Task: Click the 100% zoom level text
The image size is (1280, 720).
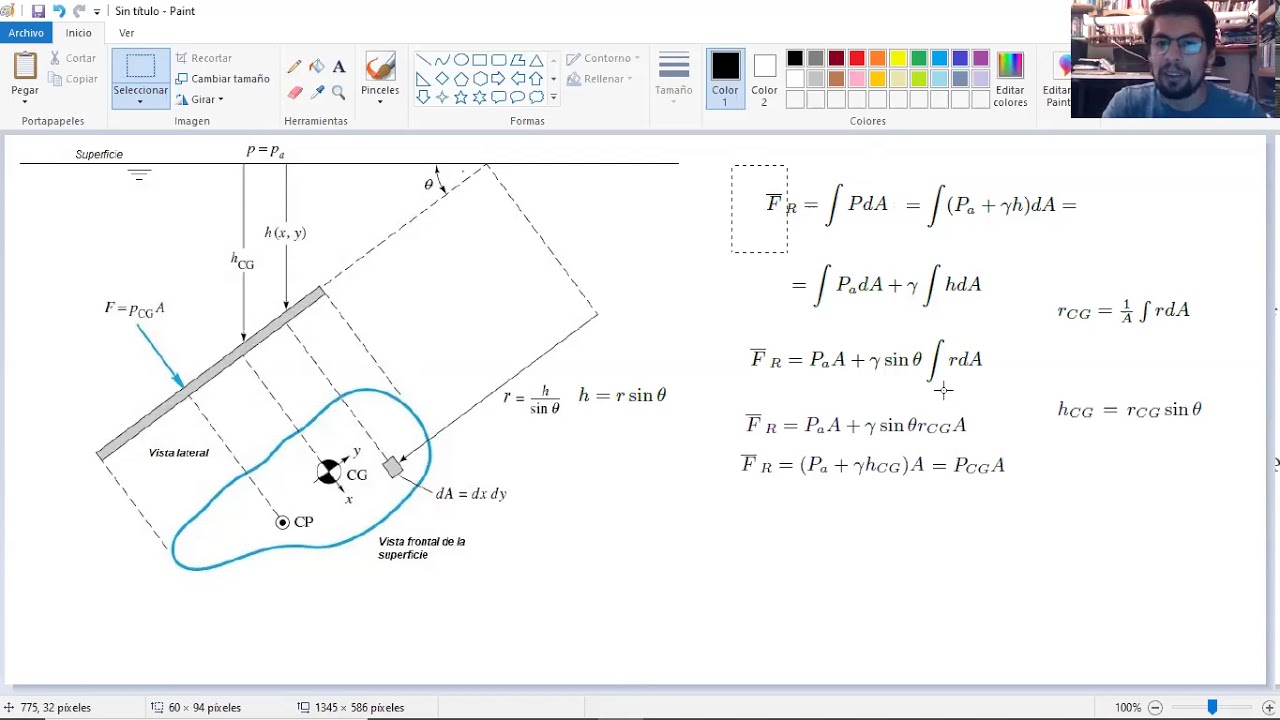Action: coord(1128,707)
